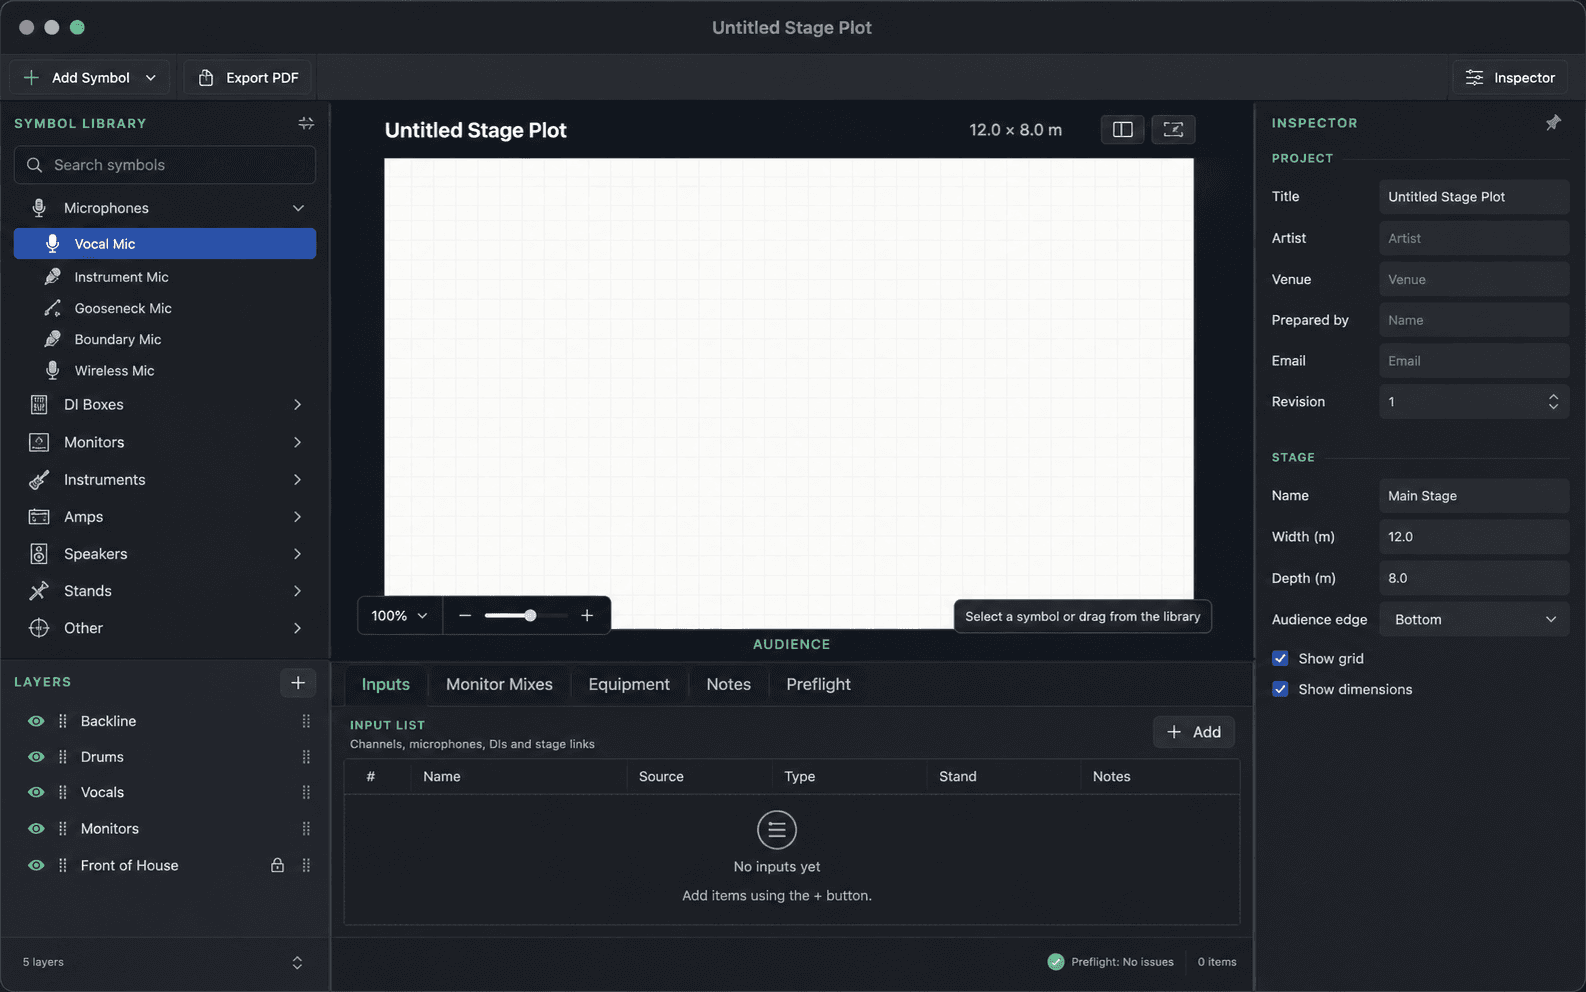Expand the layers panel footer chevron

[x=297, y=962]
